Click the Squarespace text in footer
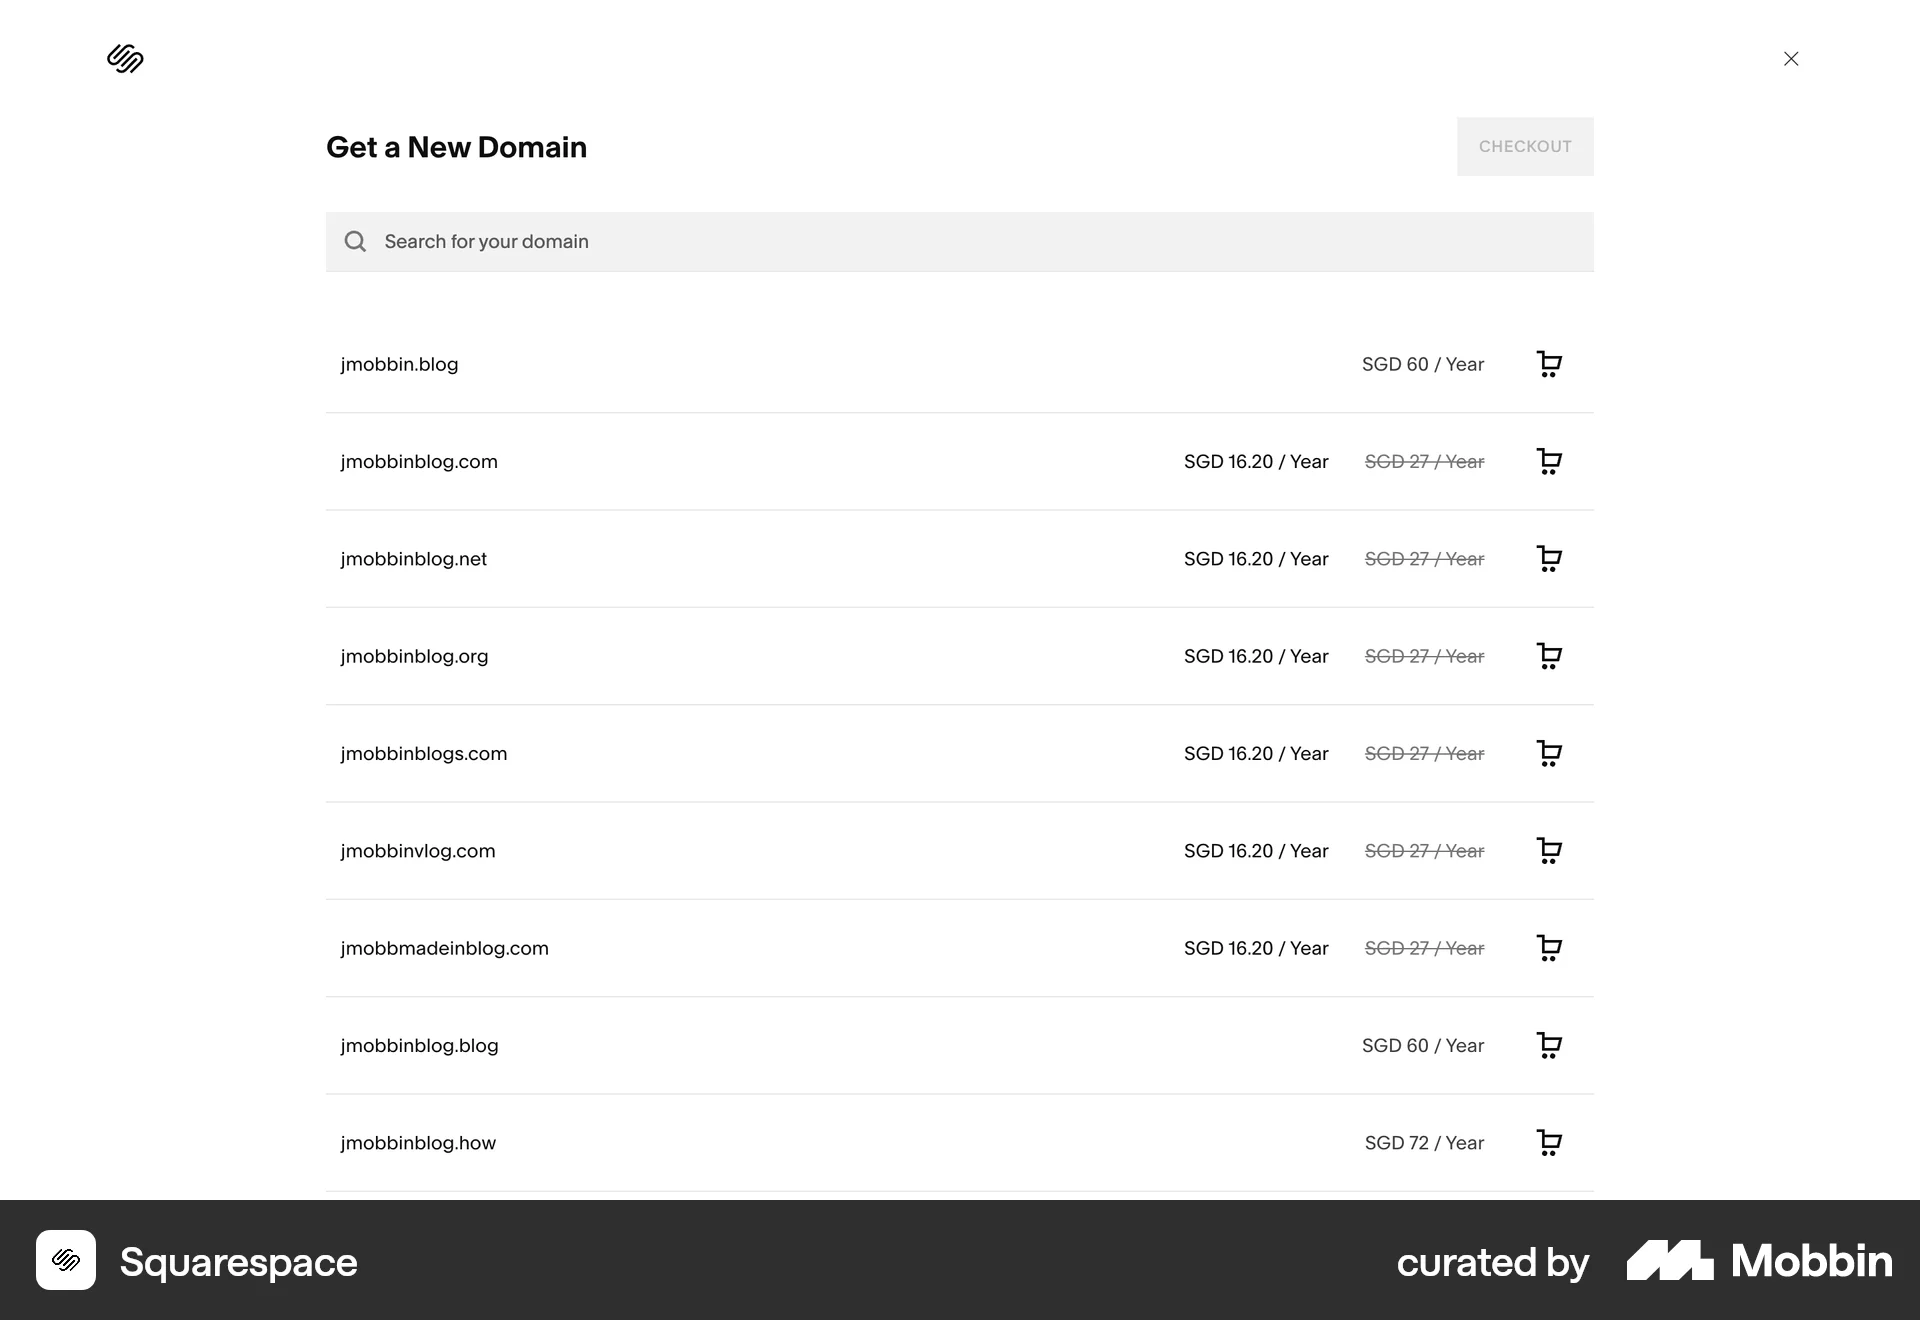 [x=238, y=1262]
